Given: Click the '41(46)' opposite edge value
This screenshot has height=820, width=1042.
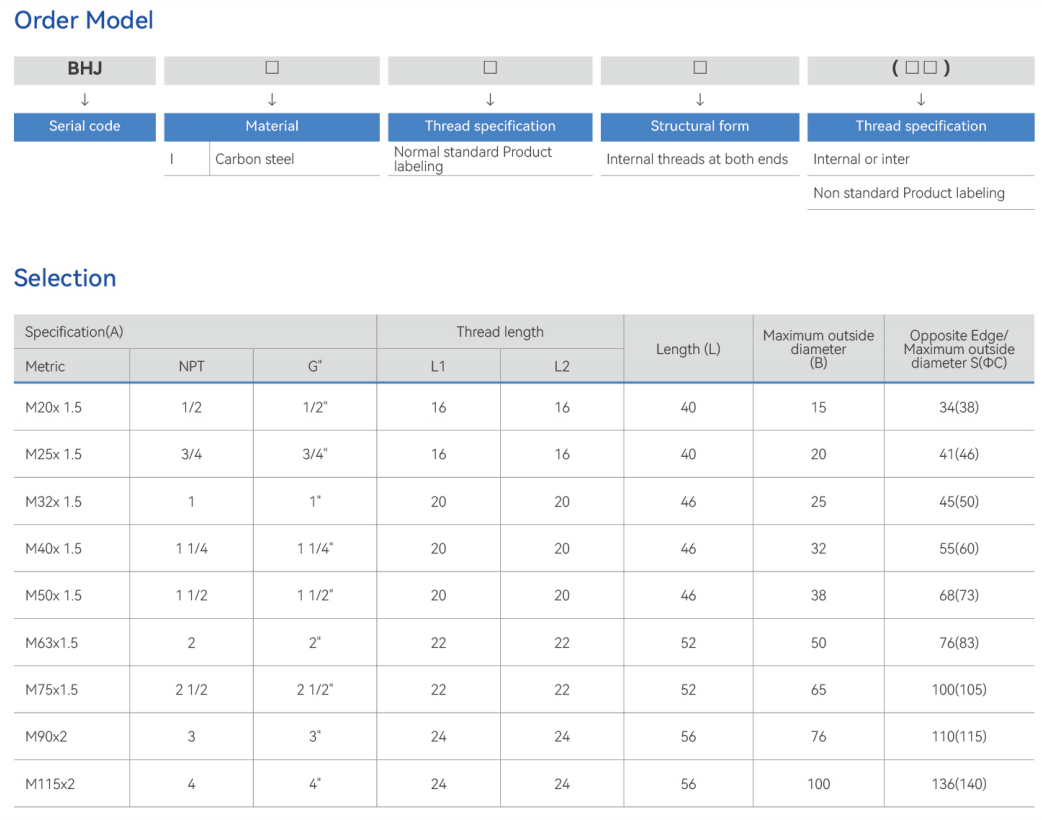Looking at the screenshot, I should point(959,454).
